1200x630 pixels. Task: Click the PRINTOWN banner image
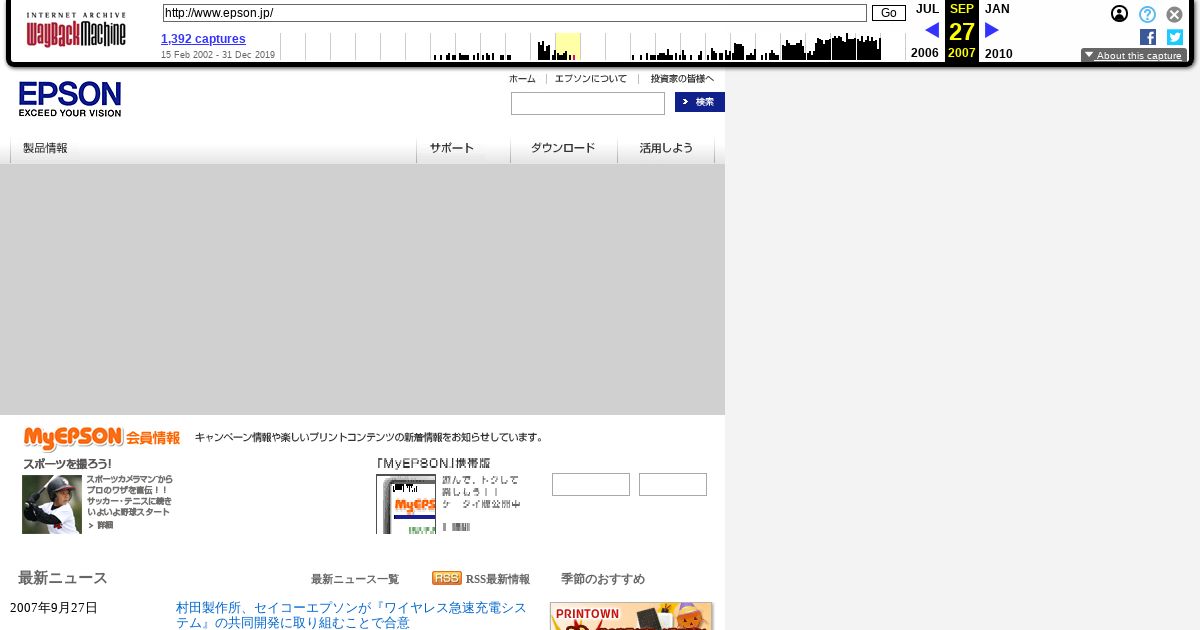coord(631,616)
